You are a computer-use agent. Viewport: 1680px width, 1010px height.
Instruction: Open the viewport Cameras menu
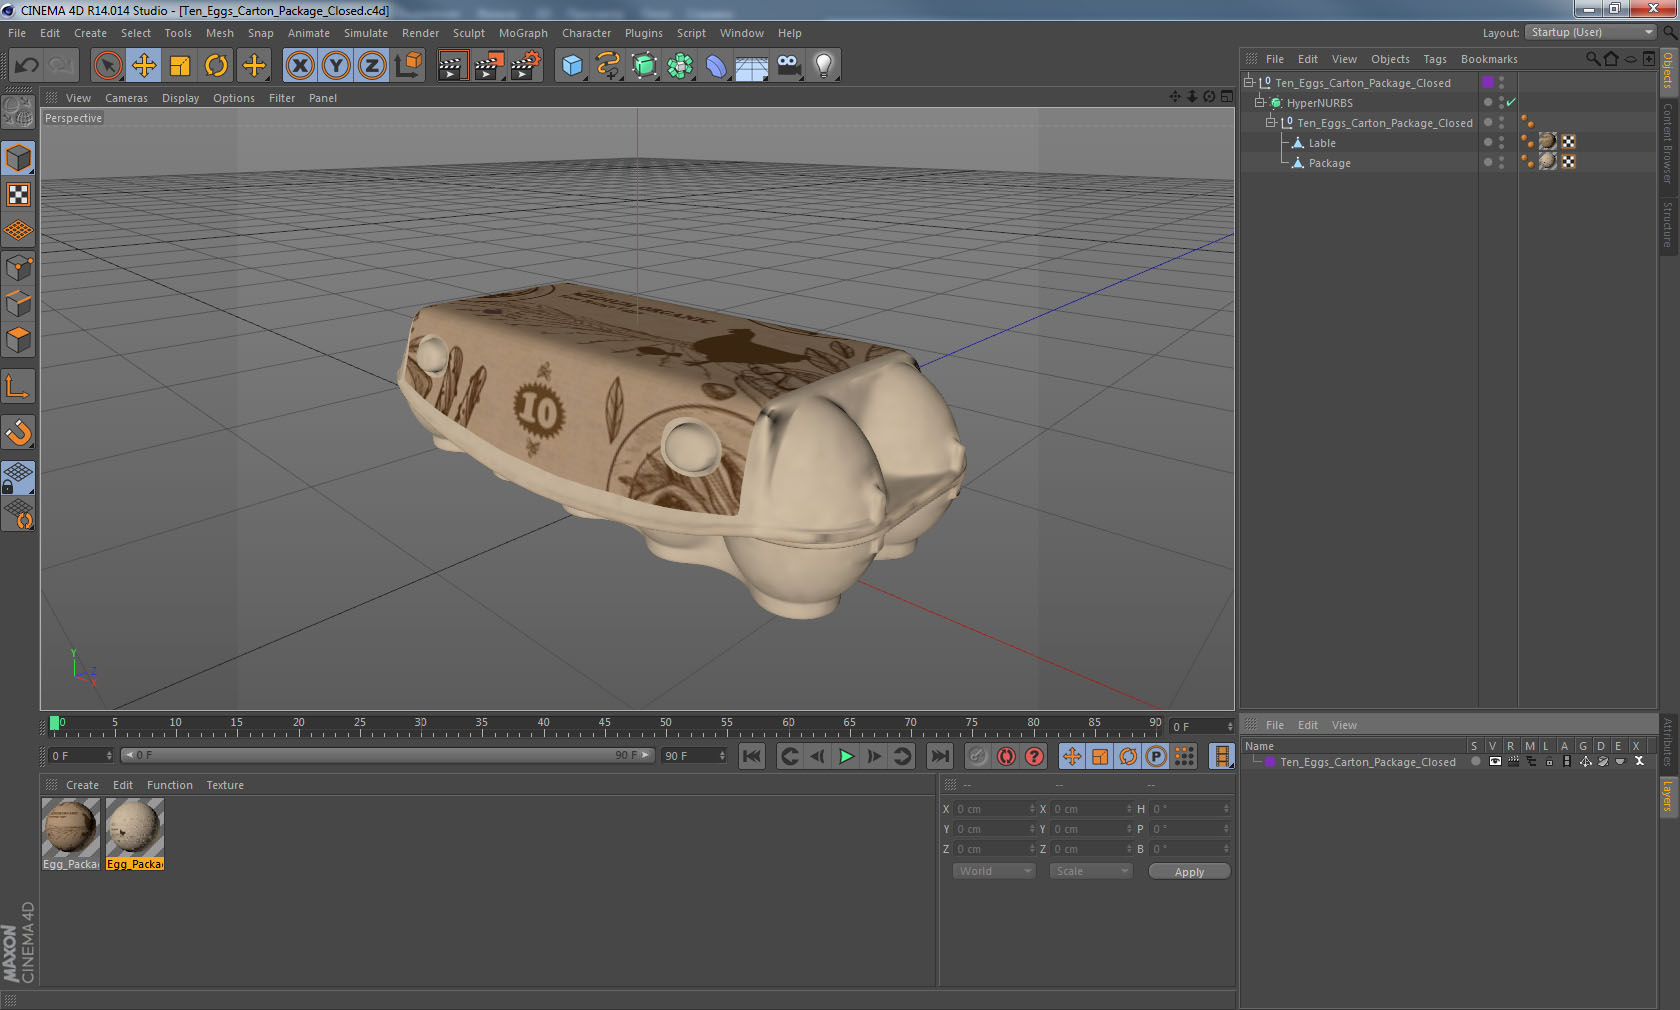coord(126,98)
